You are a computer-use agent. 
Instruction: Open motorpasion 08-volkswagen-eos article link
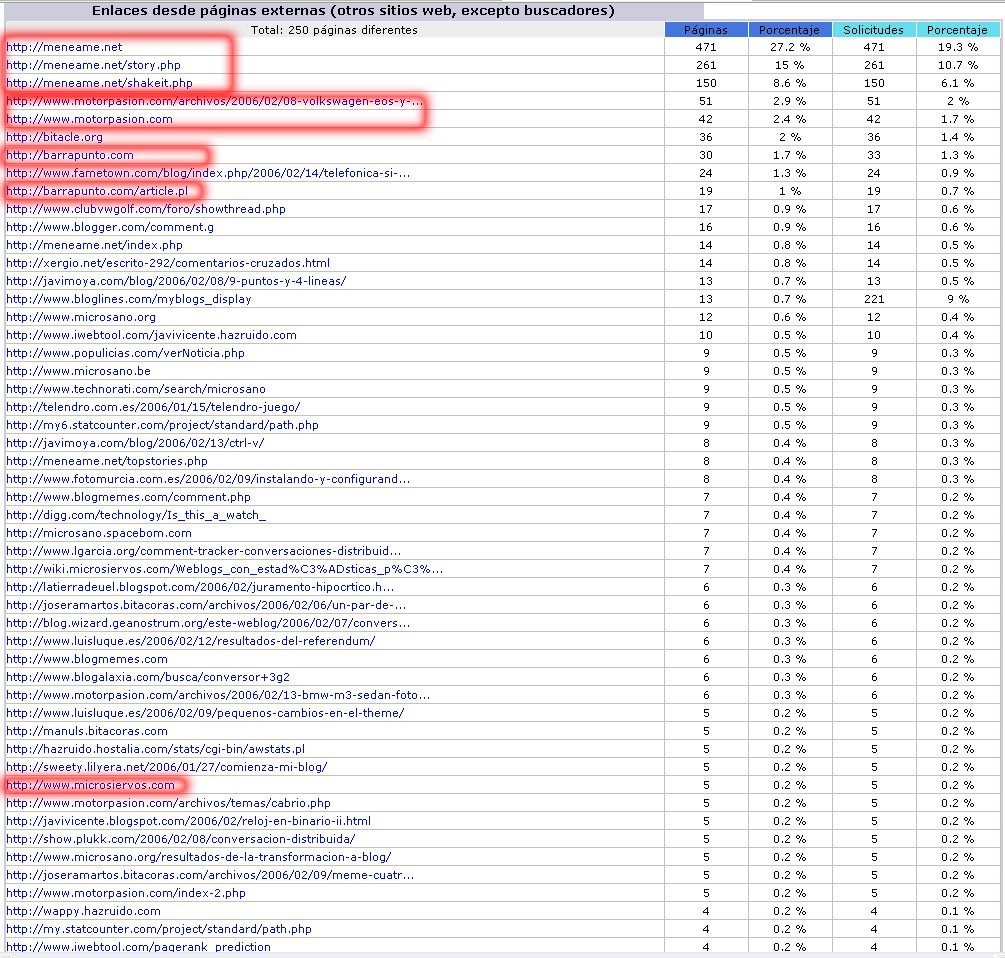tap(215, 101)
